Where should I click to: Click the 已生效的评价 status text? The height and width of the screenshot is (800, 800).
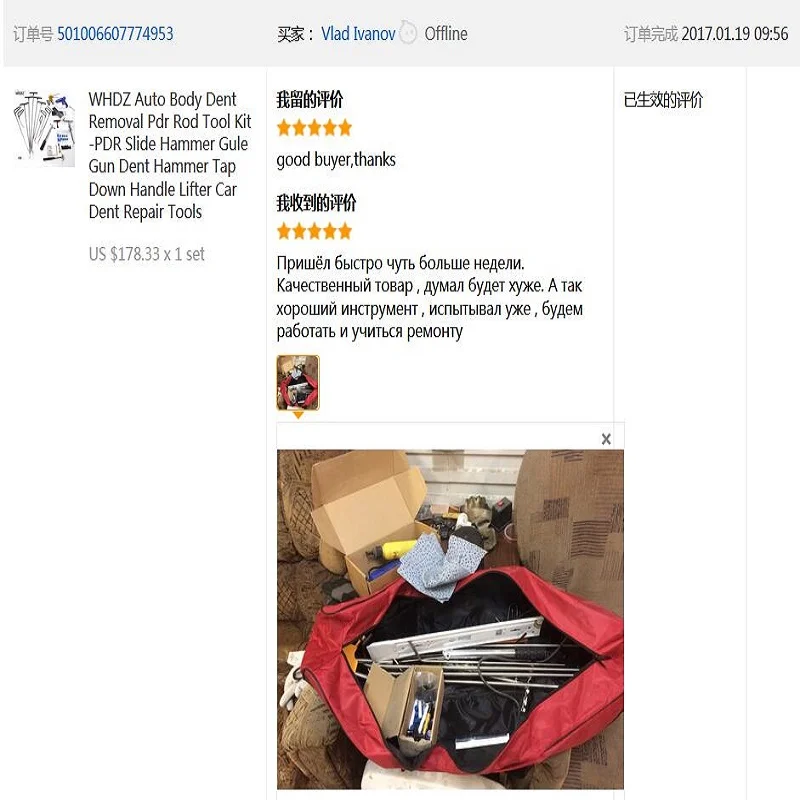coord(663,99)
